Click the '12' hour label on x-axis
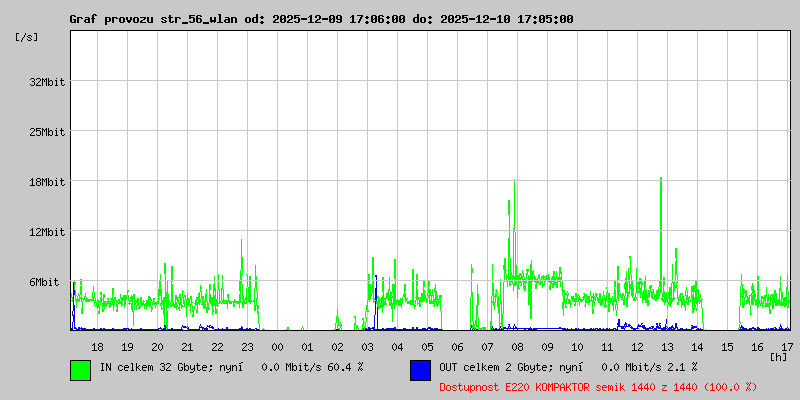 [637, 347]
